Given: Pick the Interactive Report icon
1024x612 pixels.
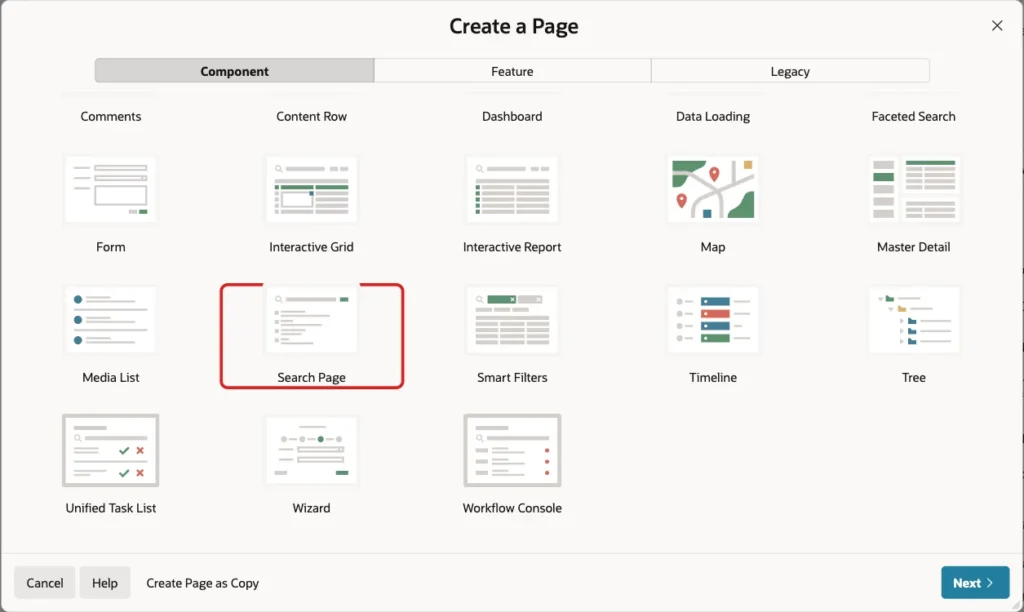Looking at the screenshot, I should point(512,189).
